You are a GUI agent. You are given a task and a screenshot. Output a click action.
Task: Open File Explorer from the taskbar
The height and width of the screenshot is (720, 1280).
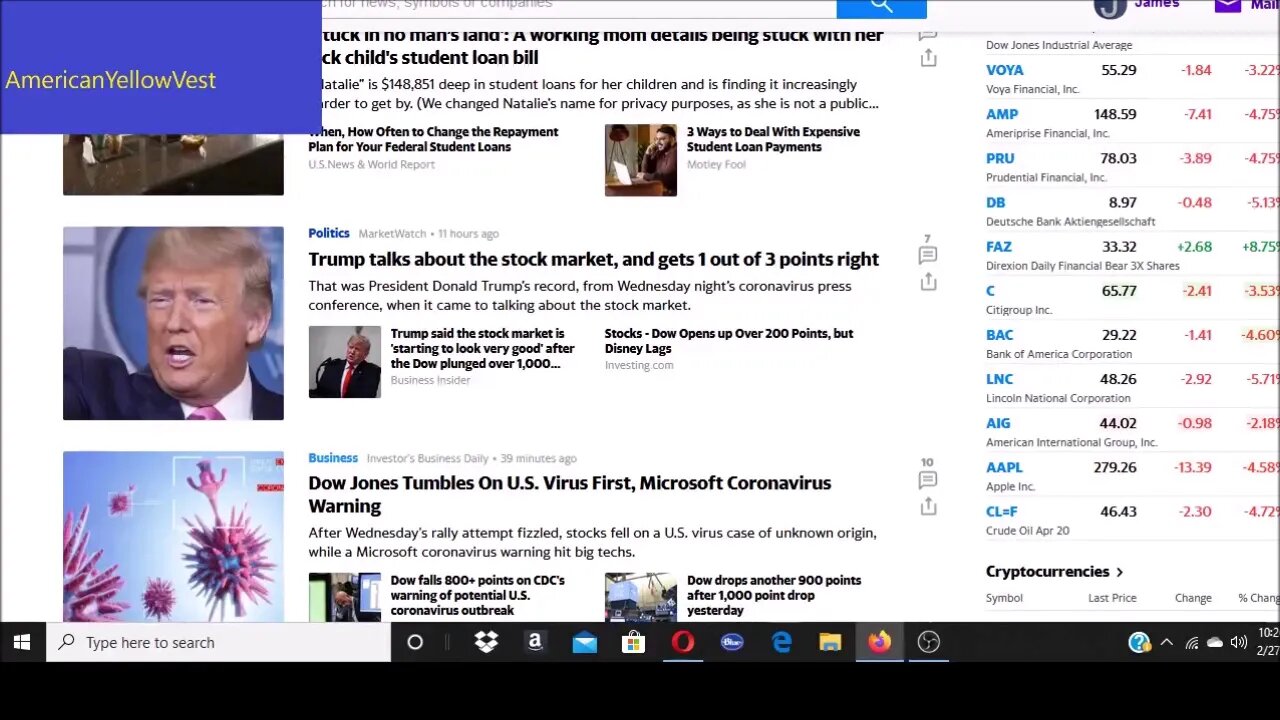point(830,642)
